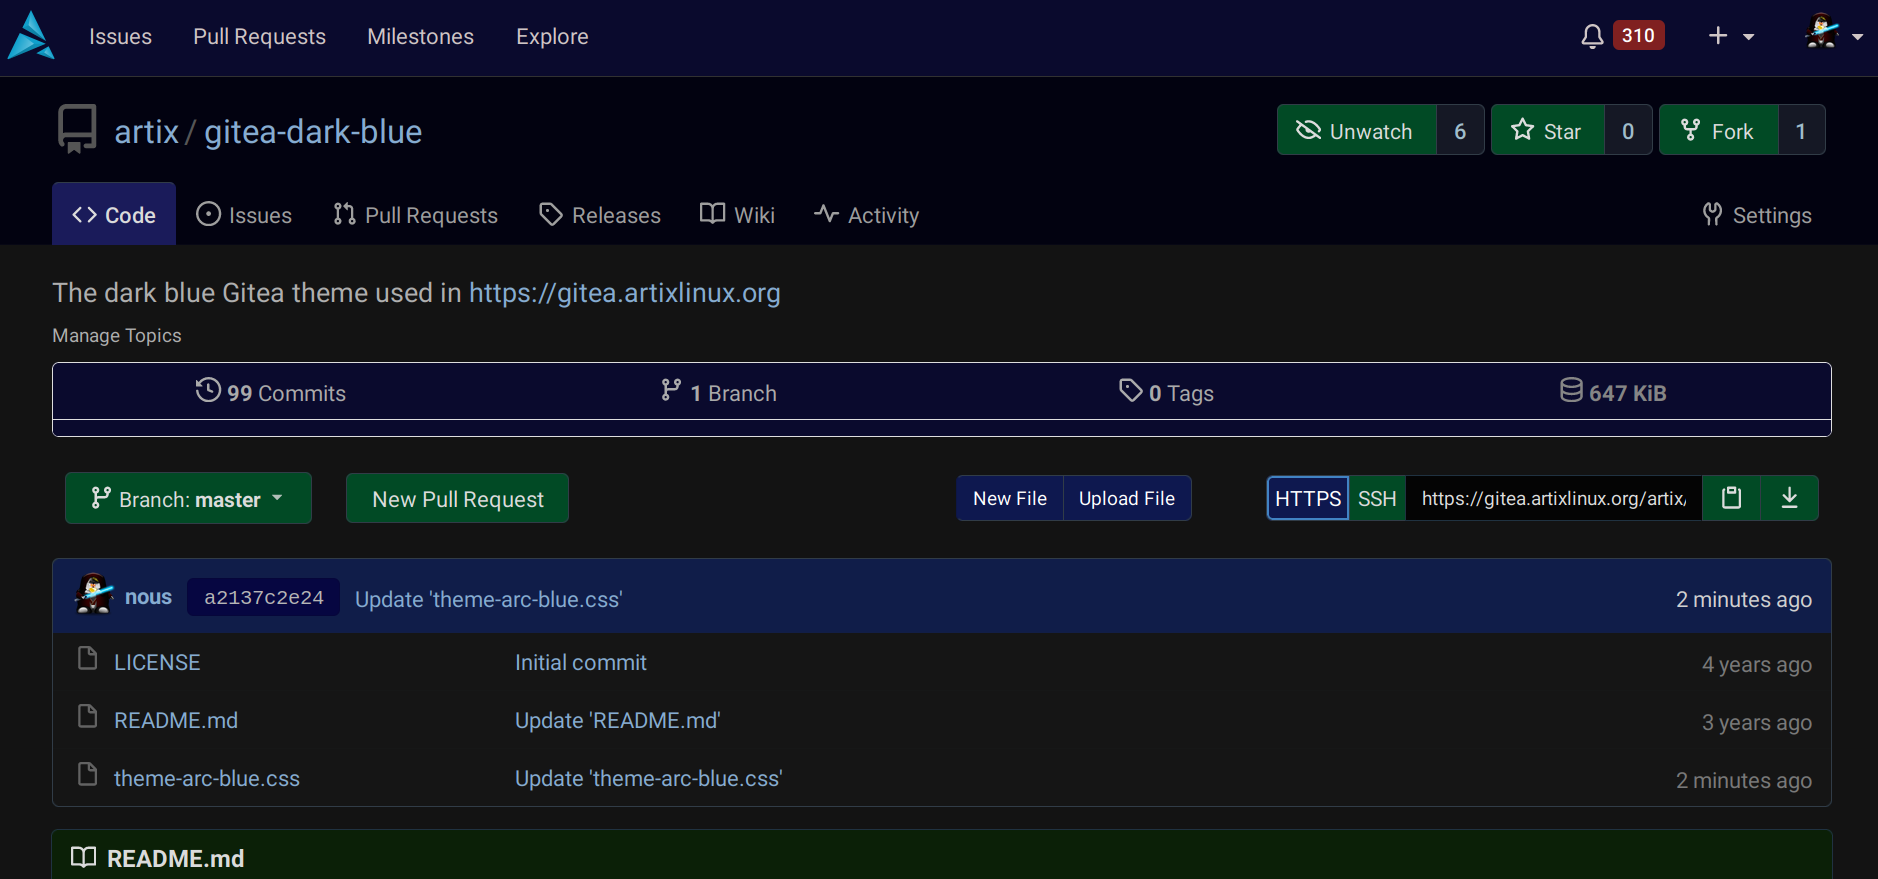1878x879 pixels.
Task: Open the Update 'README.md' commit
Action: pyautogui.click(x=618, y=720)
